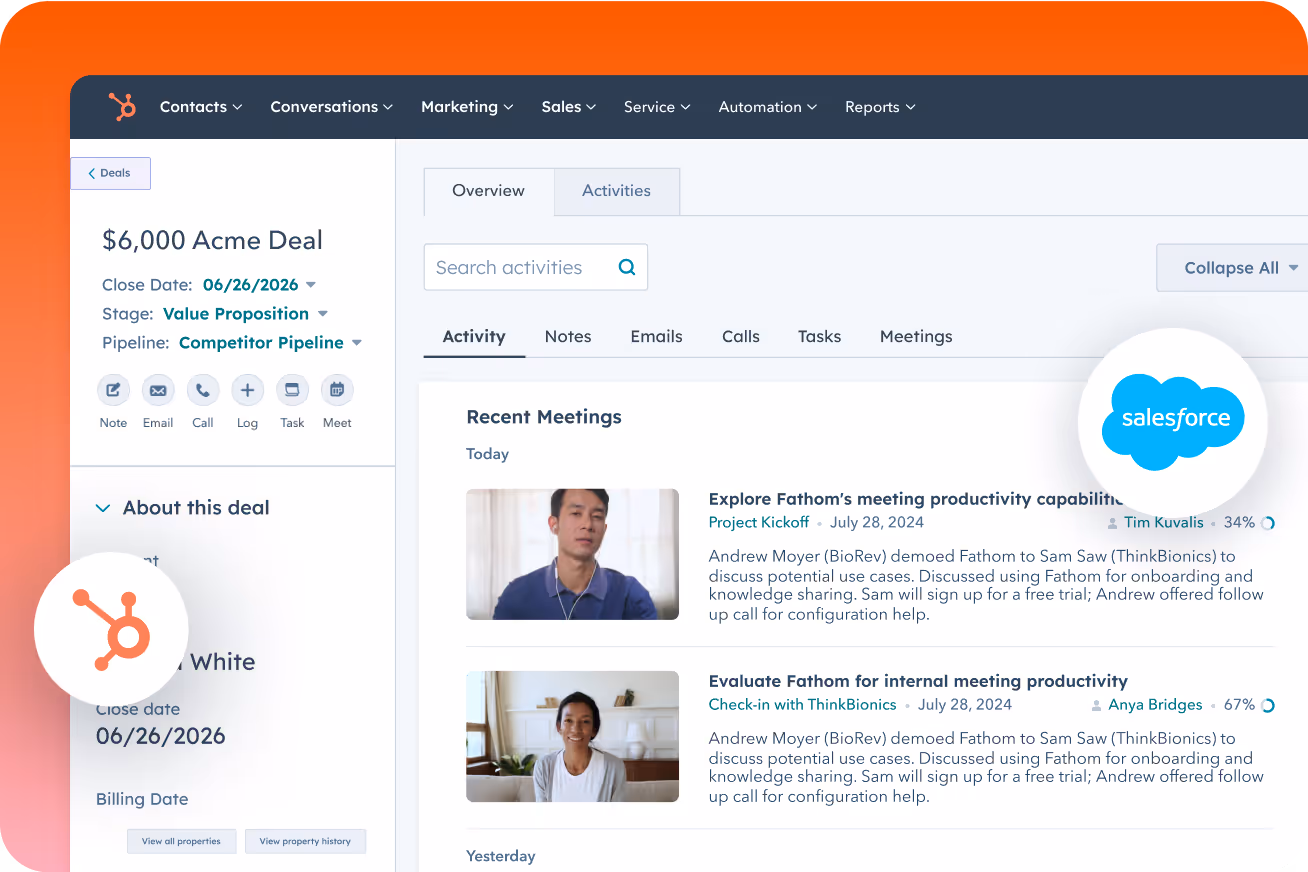Viewport: 1308px width, 872px height.
Task: Click the $6,000 Acme Deal title
Action: point(212,240)
